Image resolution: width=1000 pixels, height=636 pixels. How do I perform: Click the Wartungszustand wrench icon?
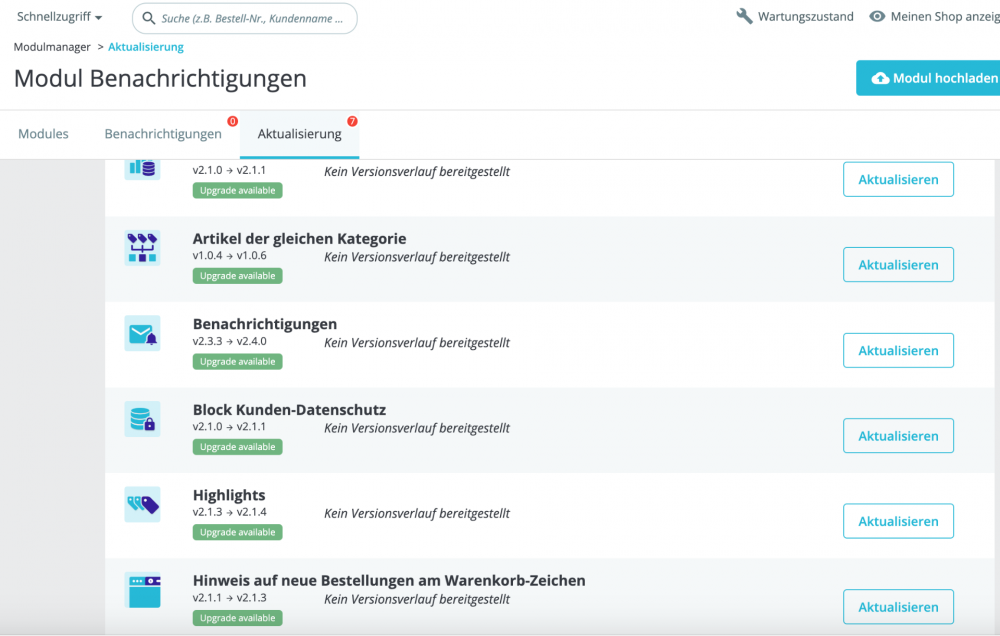[743, 15]
